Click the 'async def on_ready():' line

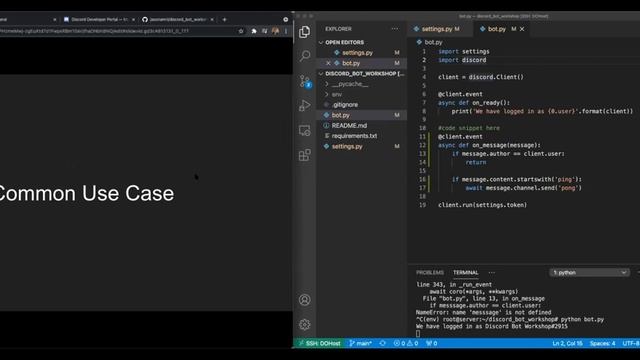coord(474,102)
